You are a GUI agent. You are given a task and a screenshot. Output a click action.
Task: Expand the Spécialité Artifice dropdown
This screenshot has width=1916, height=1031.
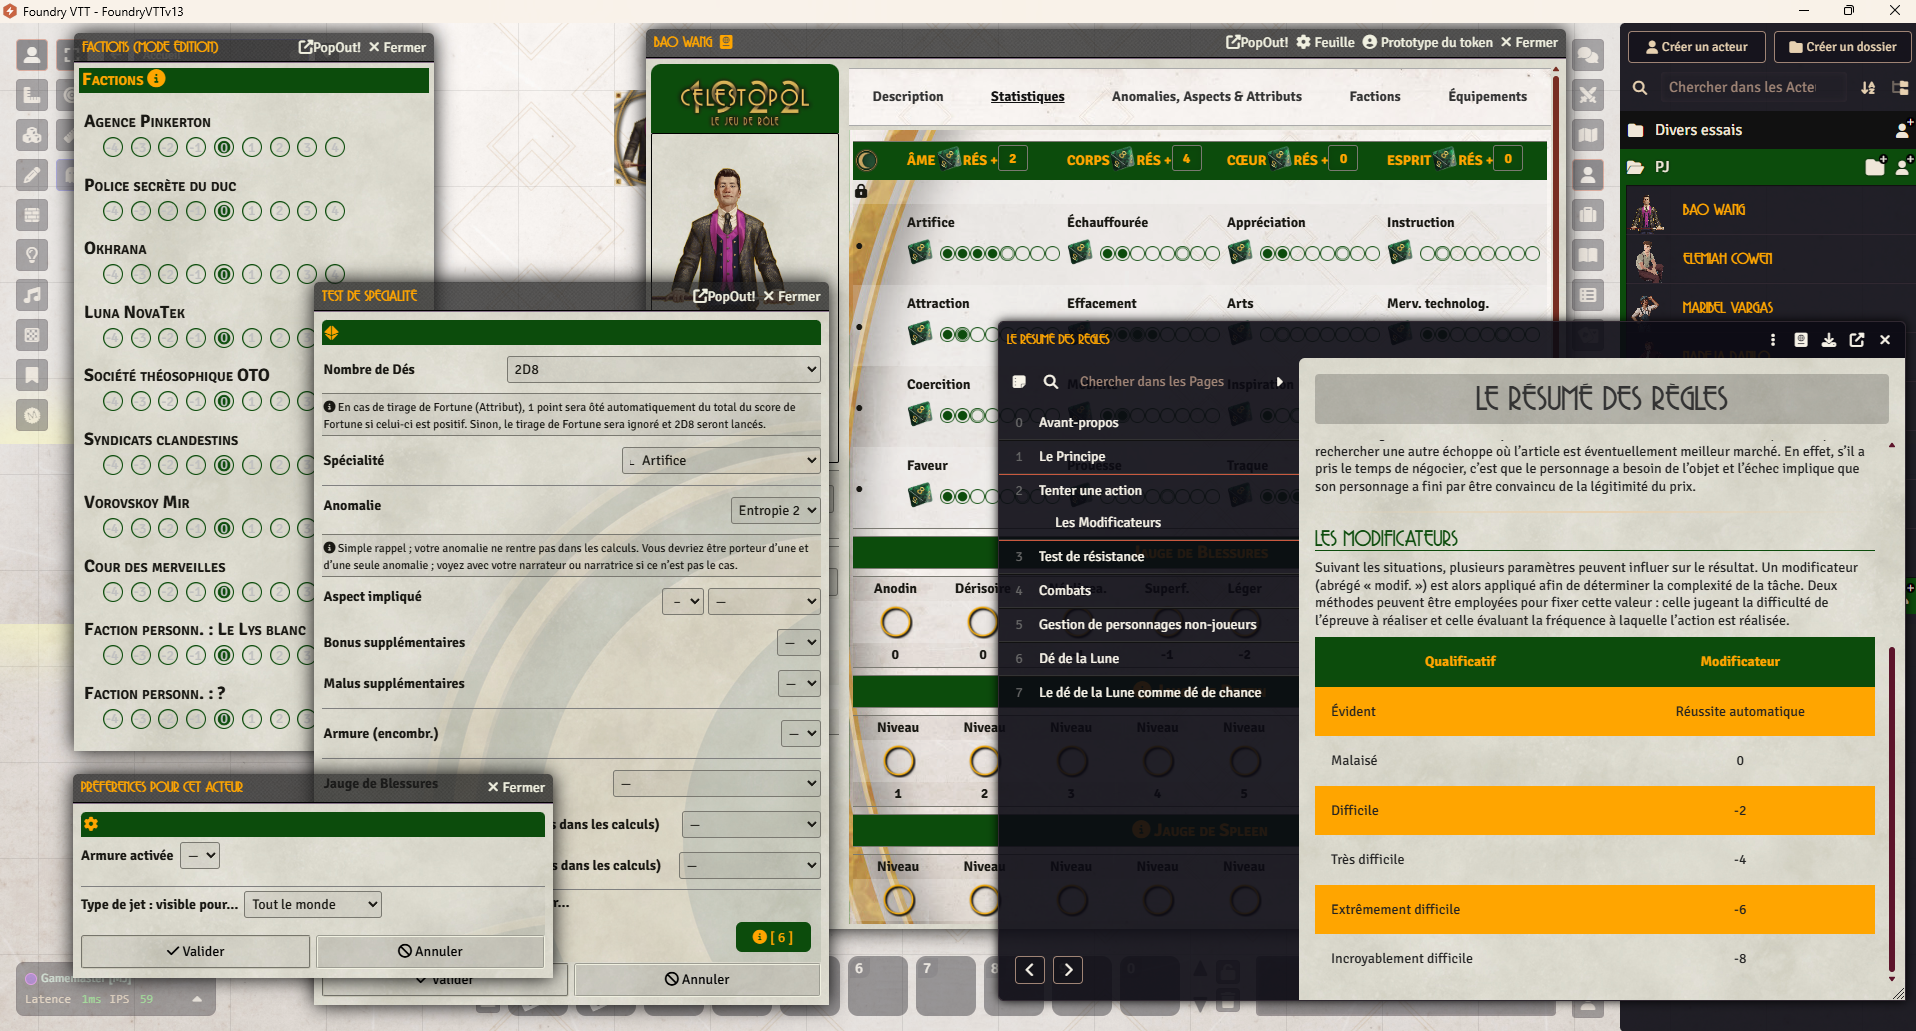coord(721,460)
